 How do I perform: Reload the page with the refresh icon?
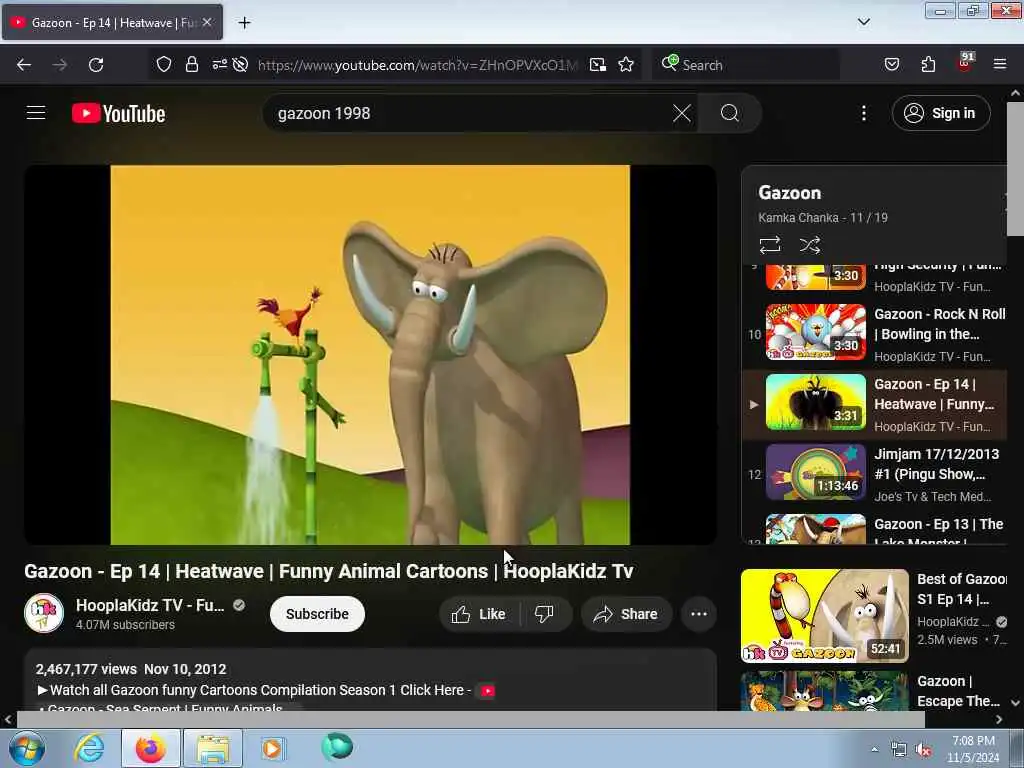[96, 65]
